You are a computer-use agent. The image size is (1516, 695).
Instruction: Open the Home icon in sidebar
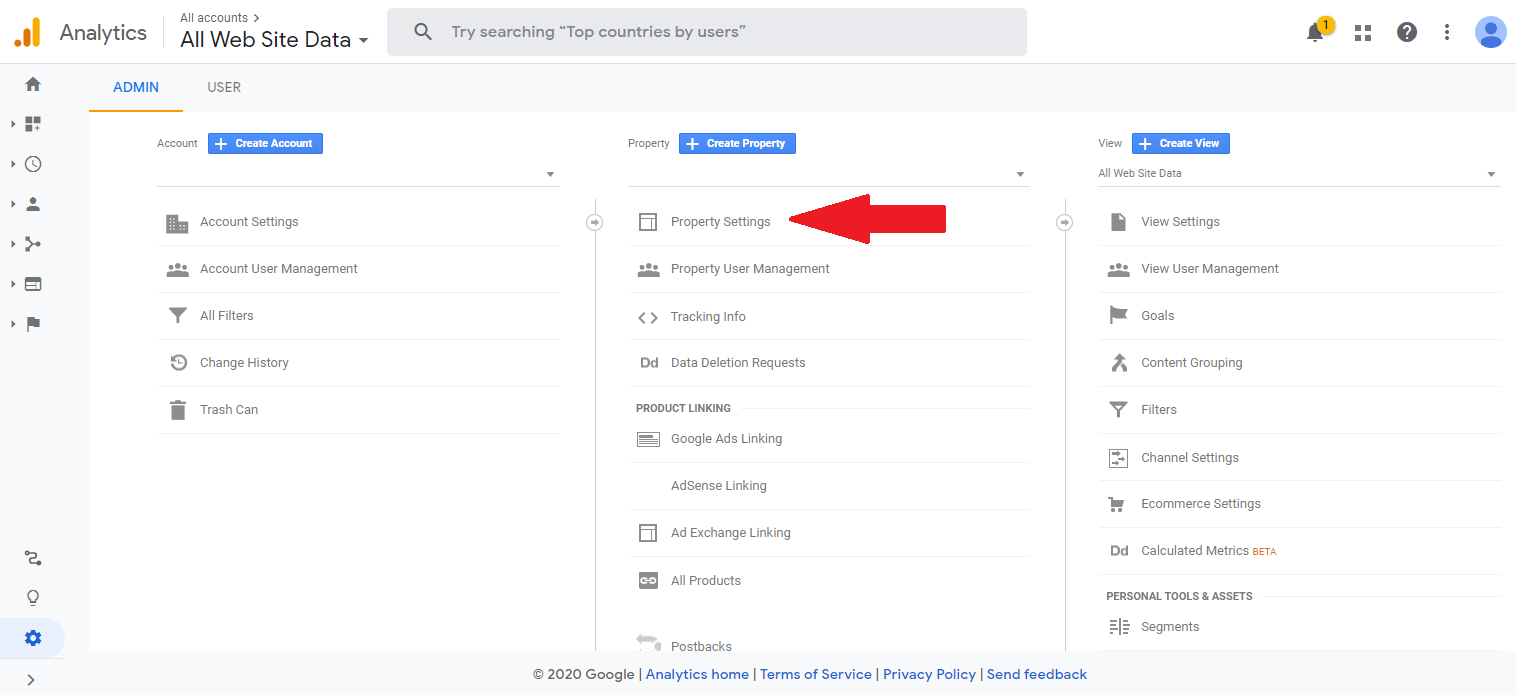click(x=33, y=84)
